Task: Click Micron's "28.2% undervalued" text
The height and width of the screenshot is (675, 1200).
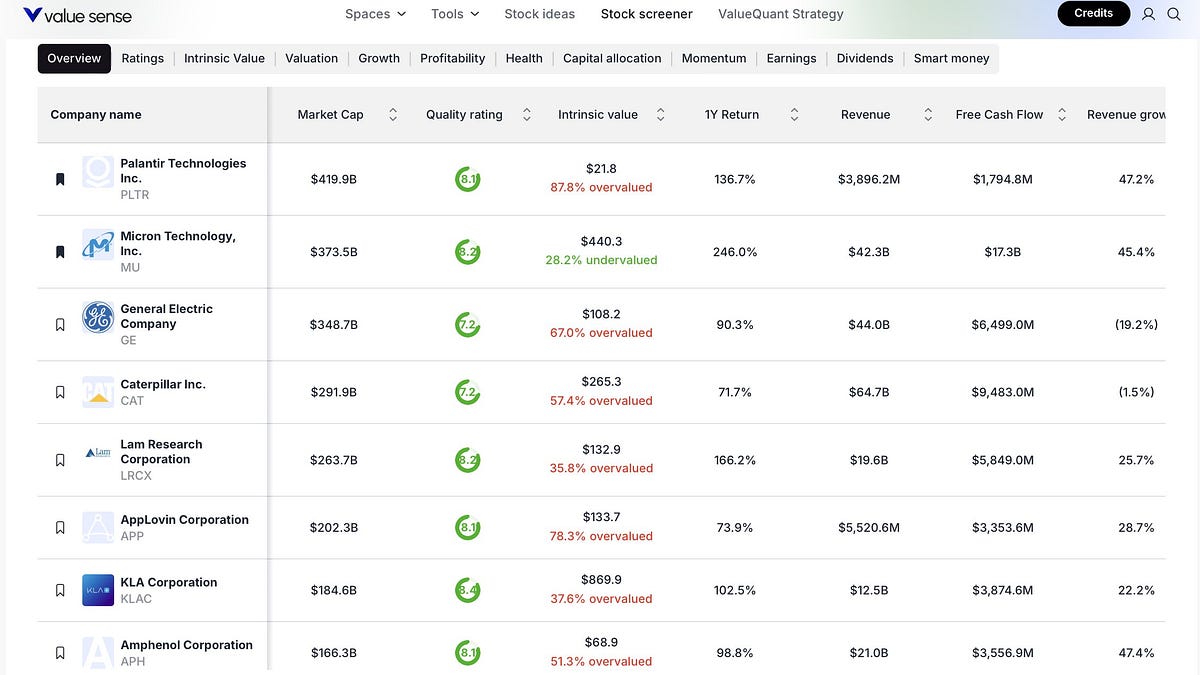Action: [601, 260]
